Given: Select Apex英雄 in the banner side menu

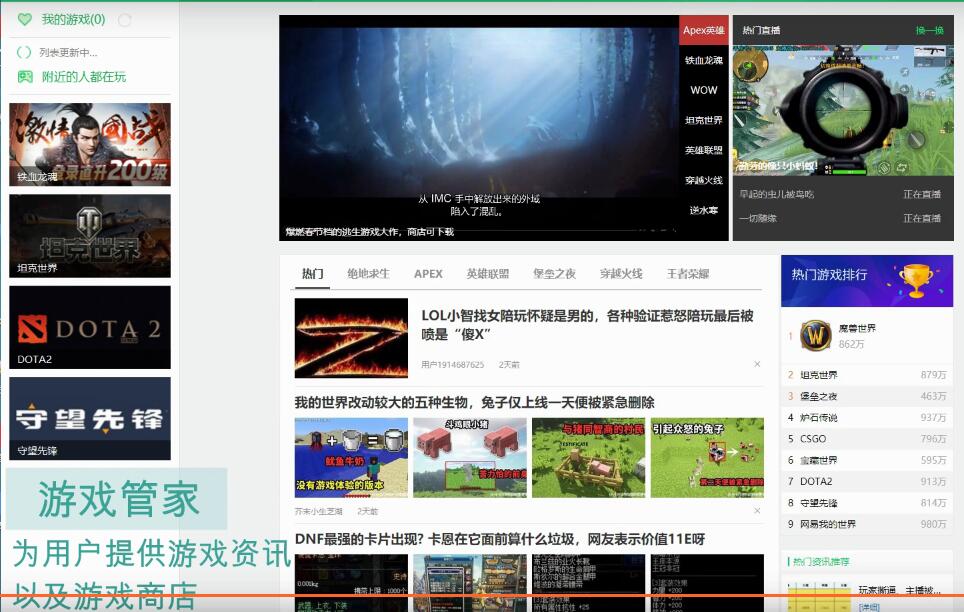Looking at the screenshot, I should (703, 31).
